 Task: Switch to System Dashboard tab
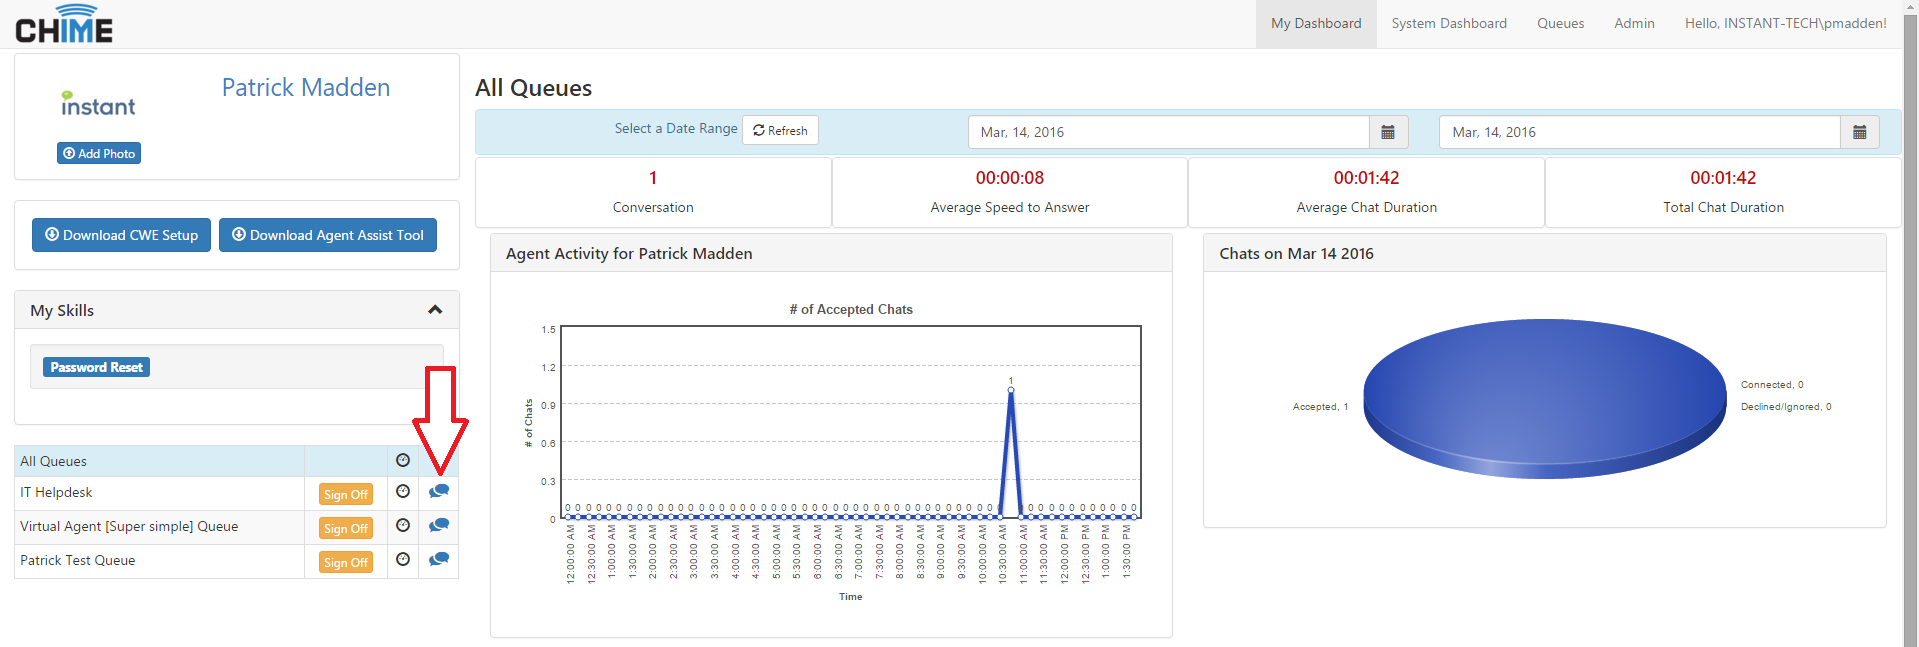point(1448,23)
